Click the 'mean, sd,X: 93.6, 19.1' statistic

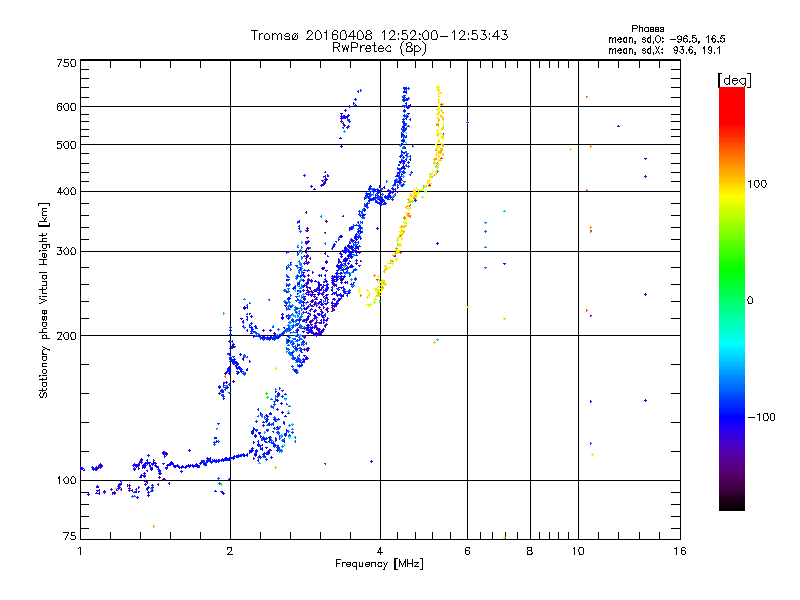664,50
